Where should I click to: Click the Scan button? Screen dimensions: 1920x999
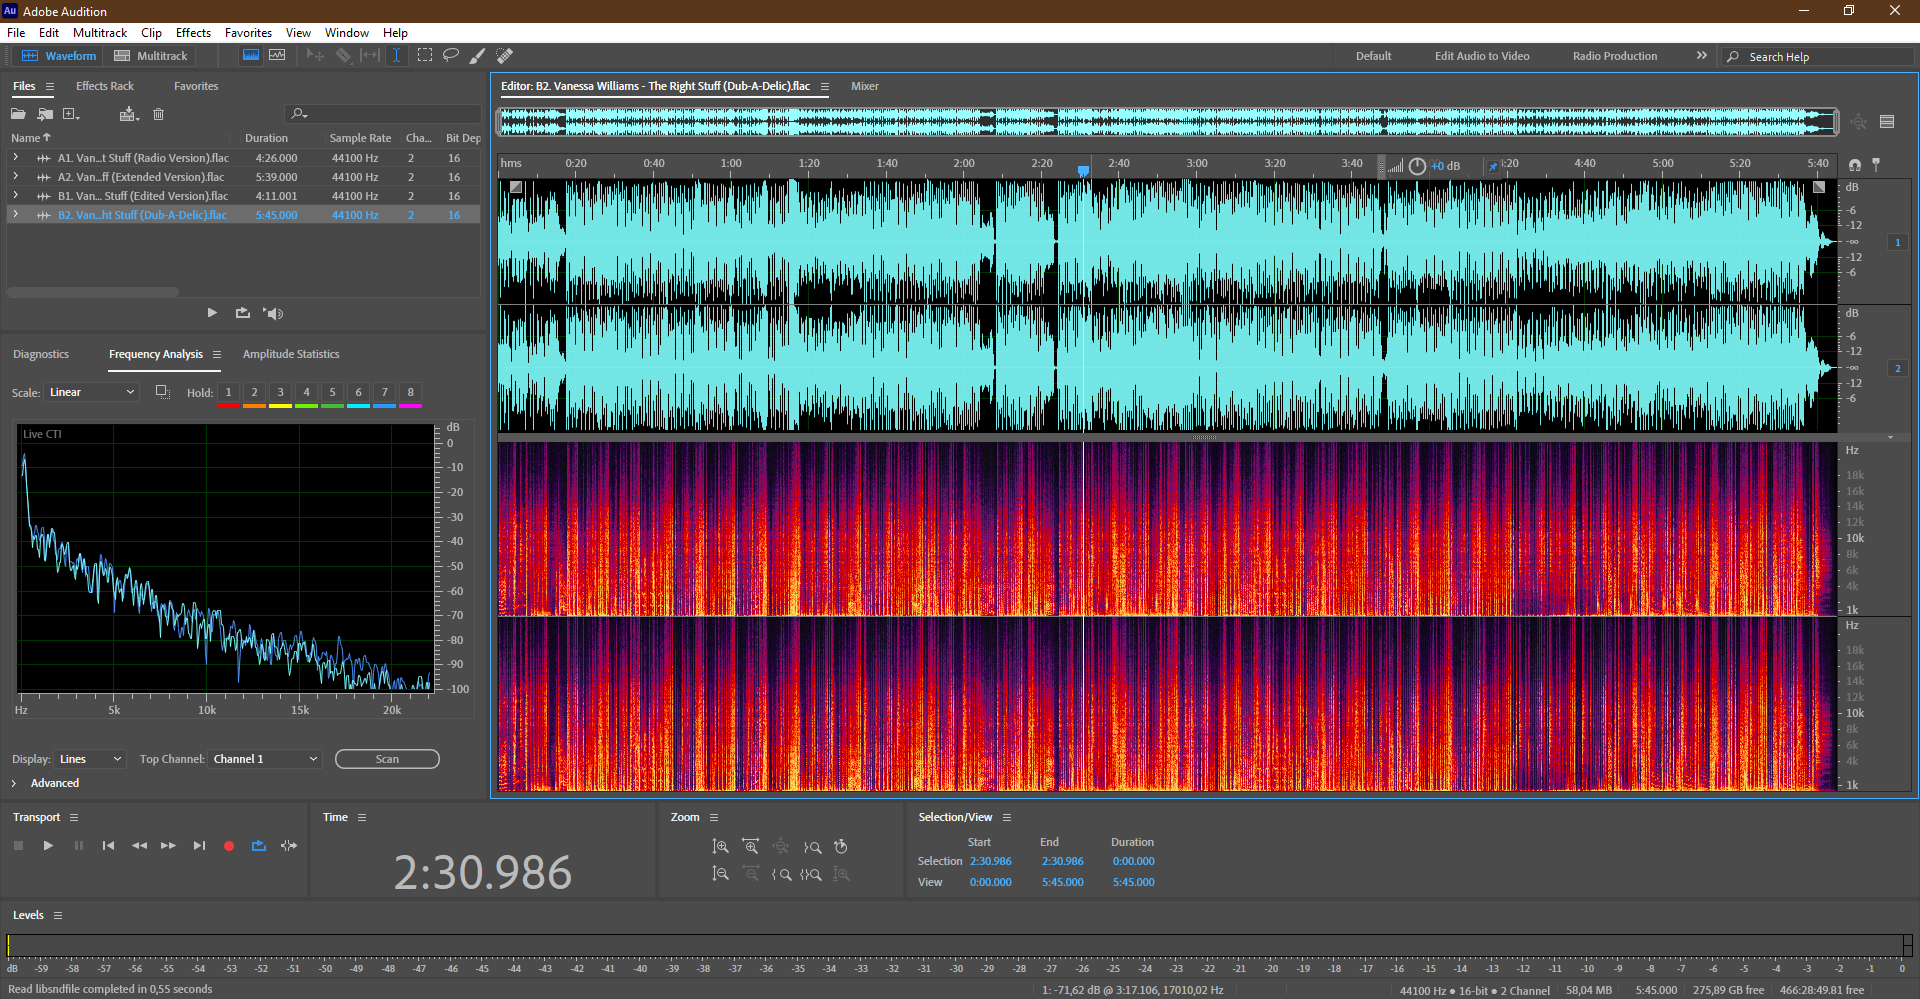[x=387, y=759]
